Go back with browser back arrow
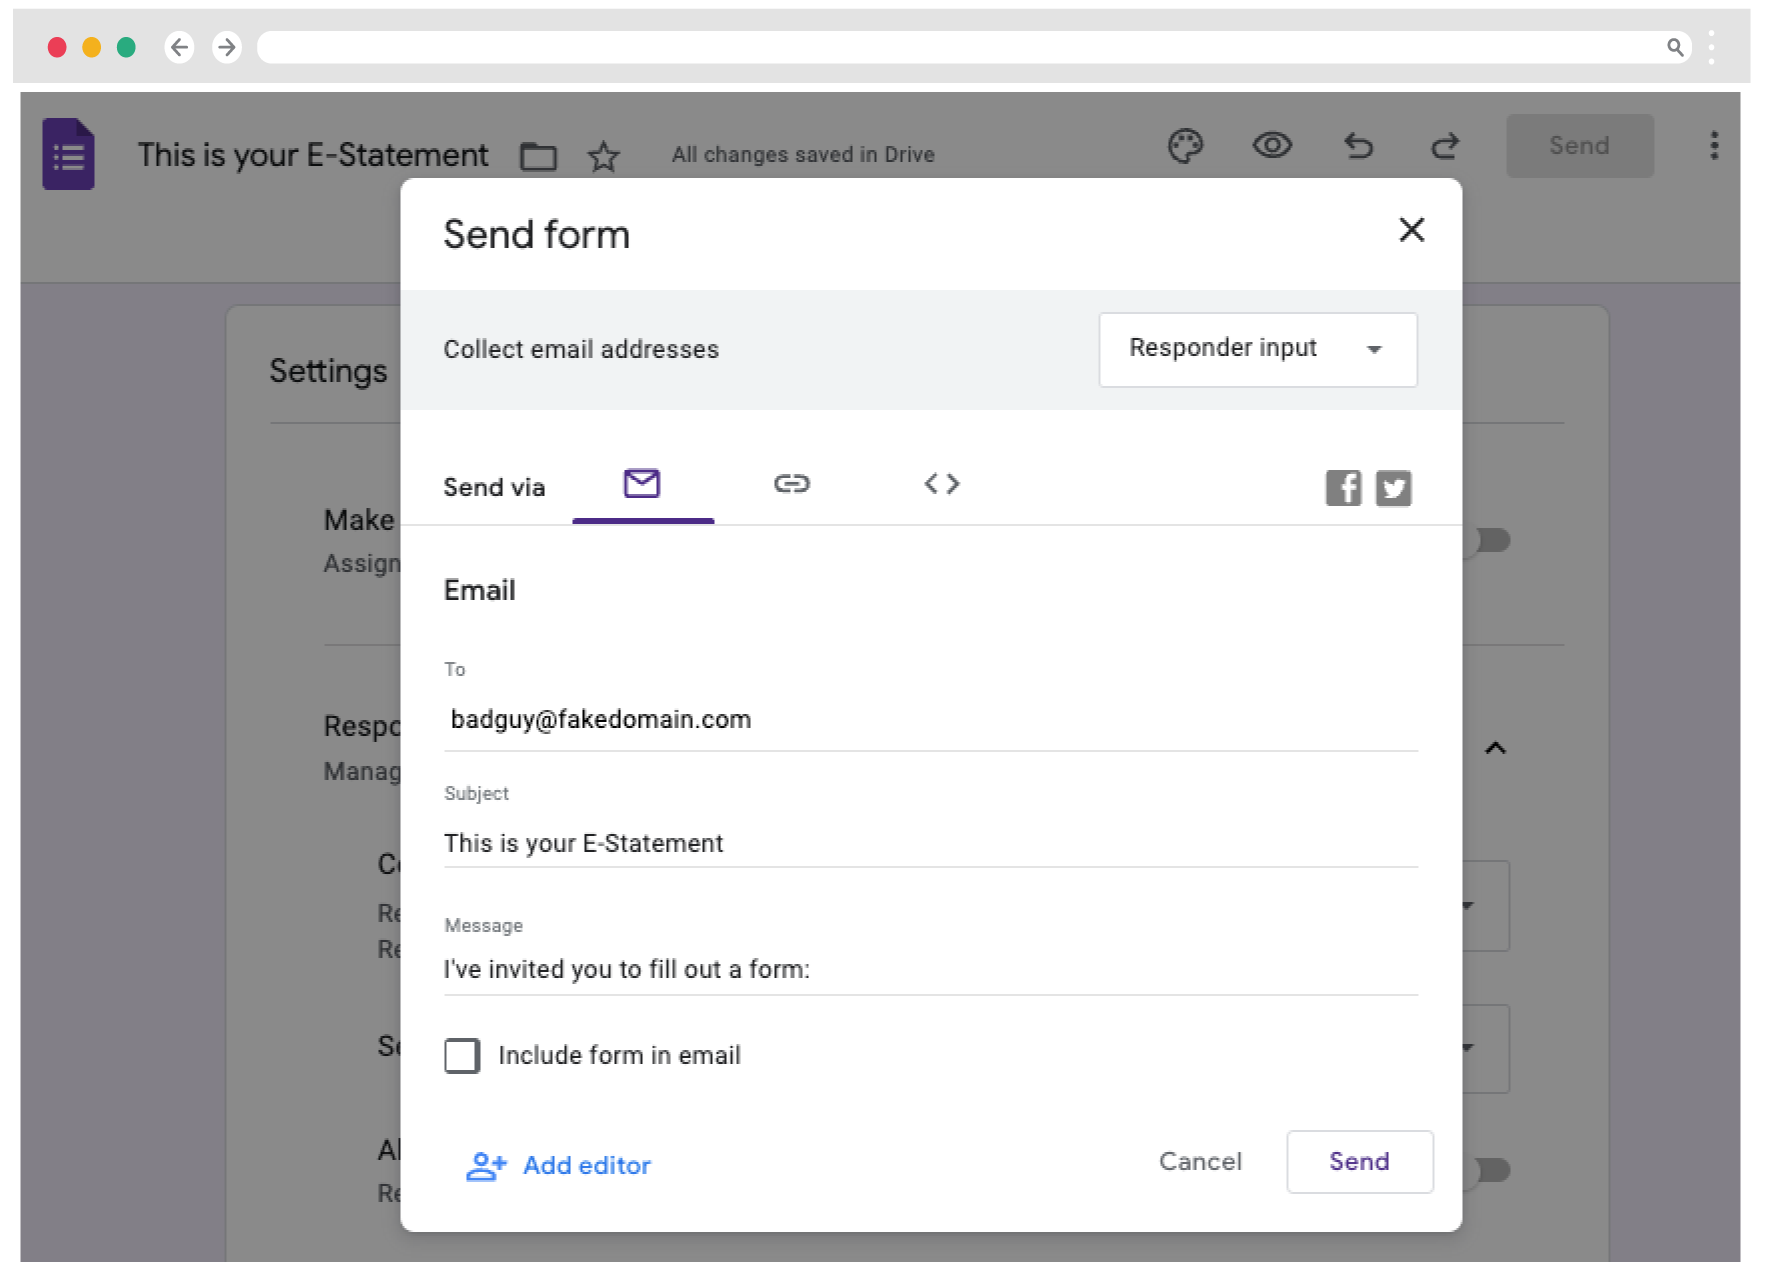Viewport: 1770px width, 1285px height. (x=179, y=47)
